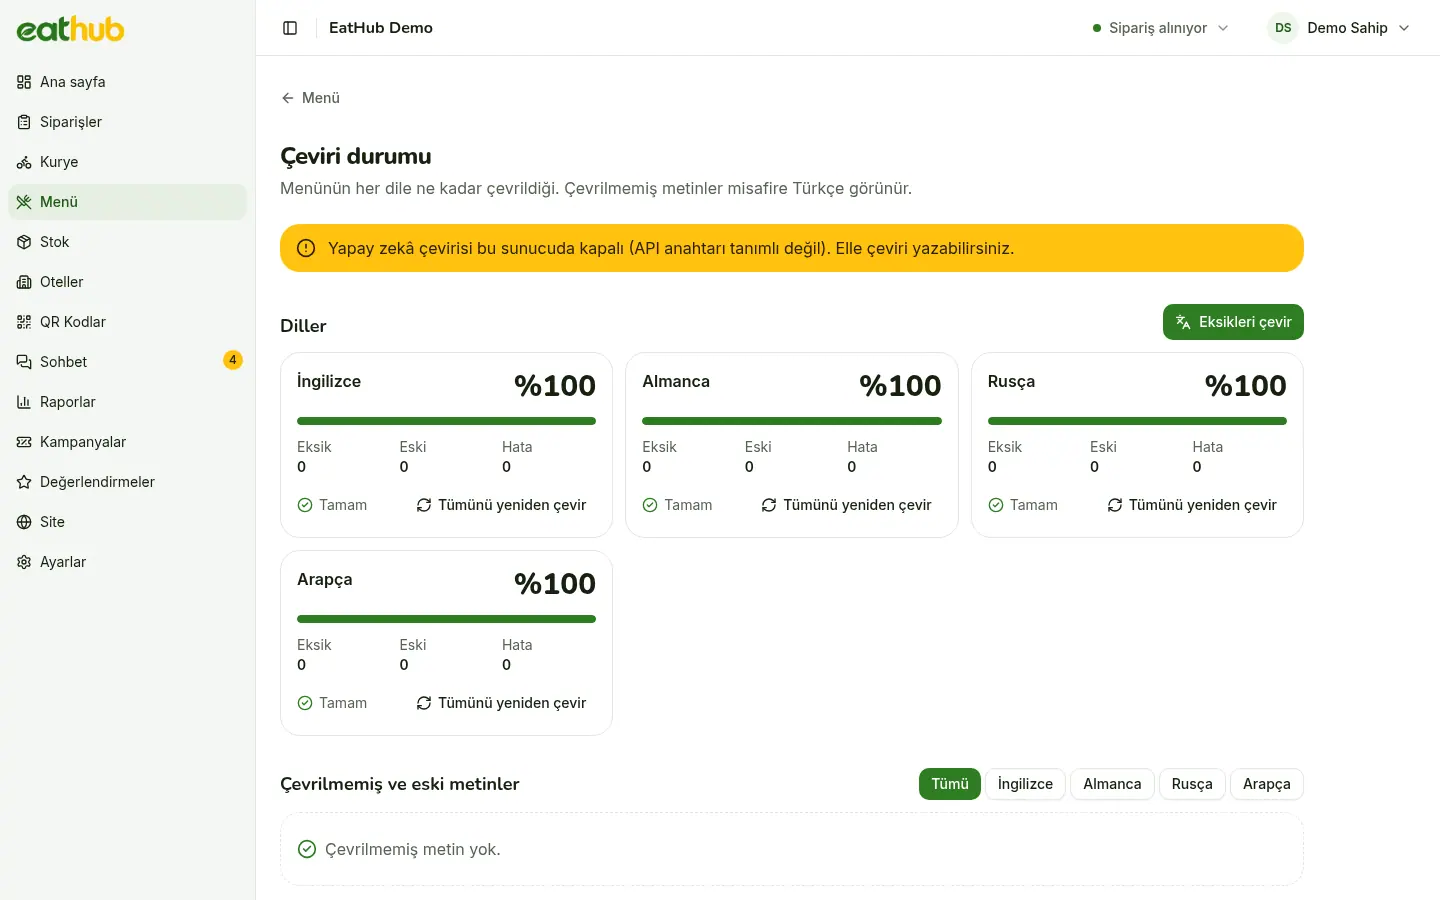The height and width of the screenshot is (900, 1440).
Task: Open Sohbet chat icon
Action: click(24, 362)
